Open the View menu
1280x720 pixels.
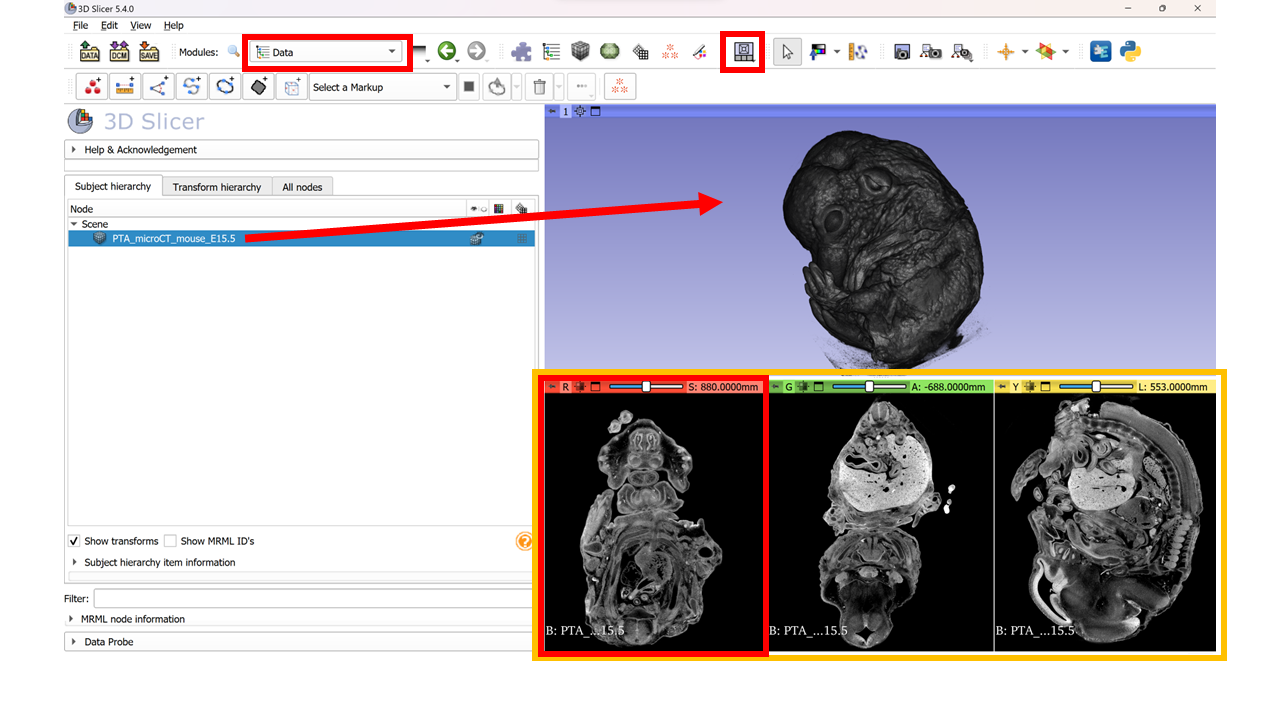point(141,25)
